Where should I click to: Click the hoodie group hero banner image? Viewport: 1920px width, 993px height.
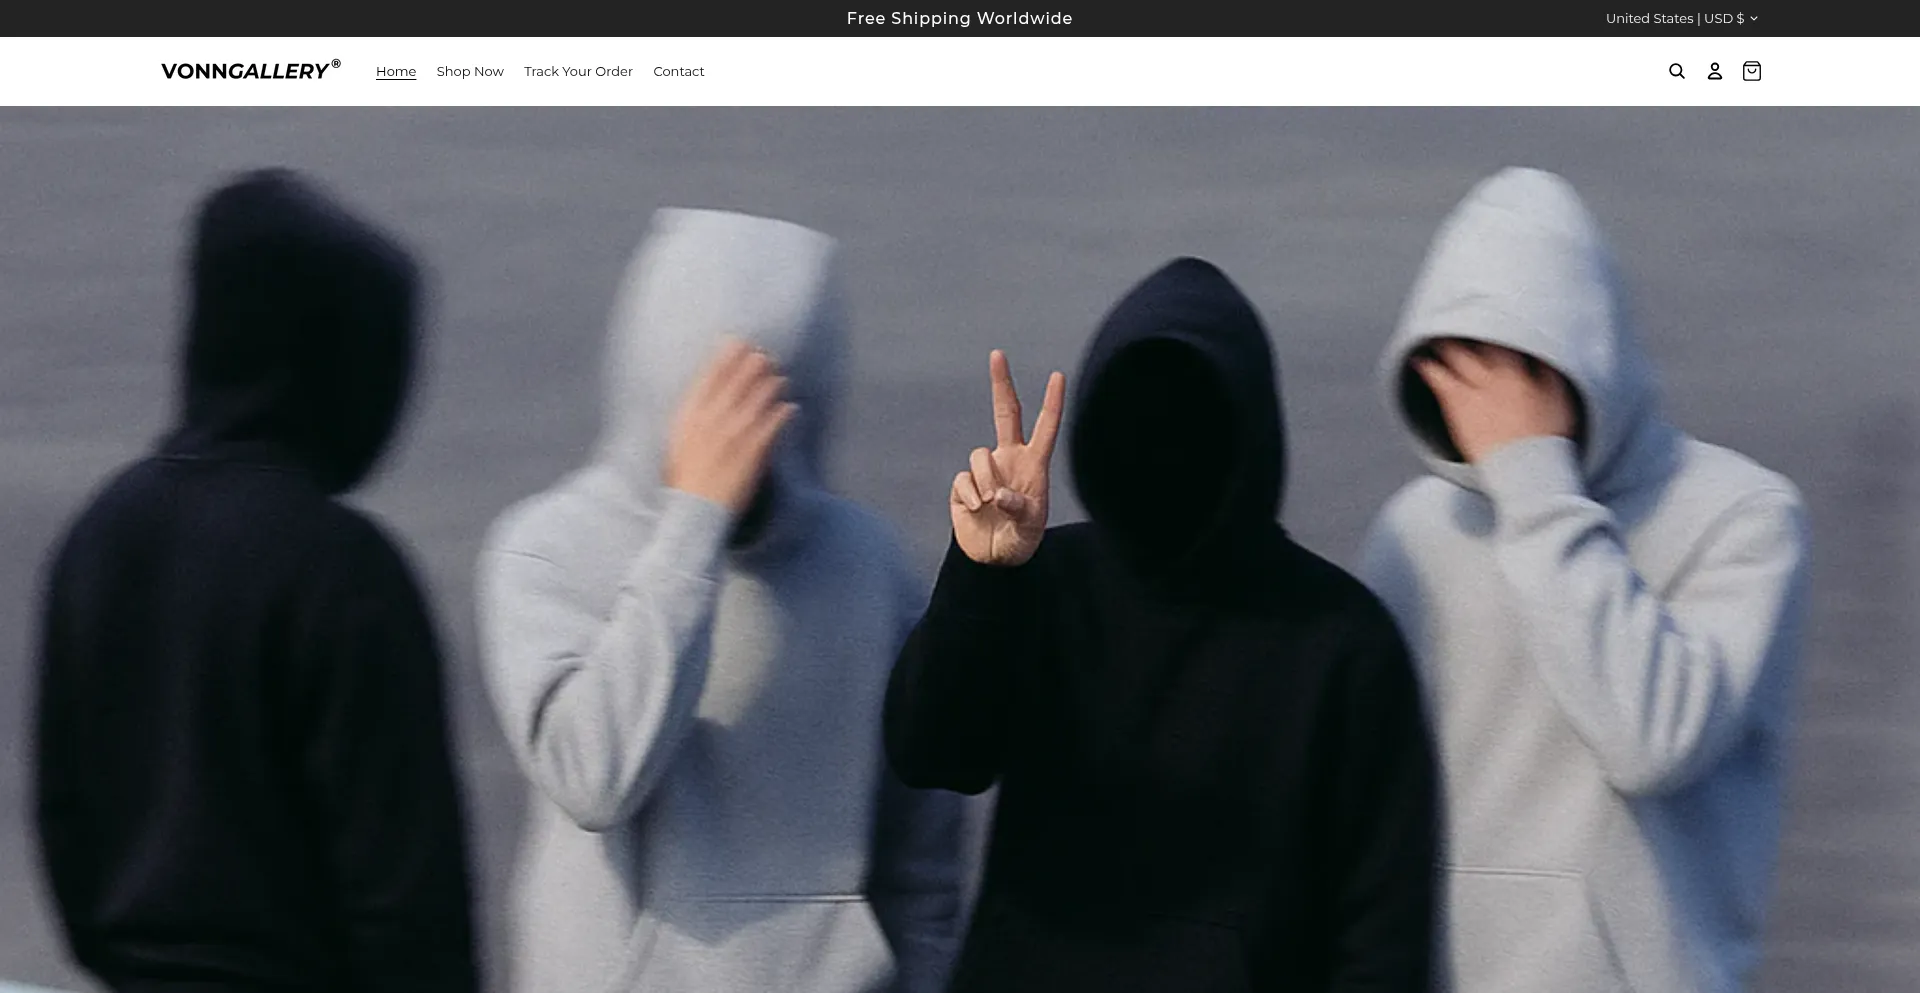960,549
